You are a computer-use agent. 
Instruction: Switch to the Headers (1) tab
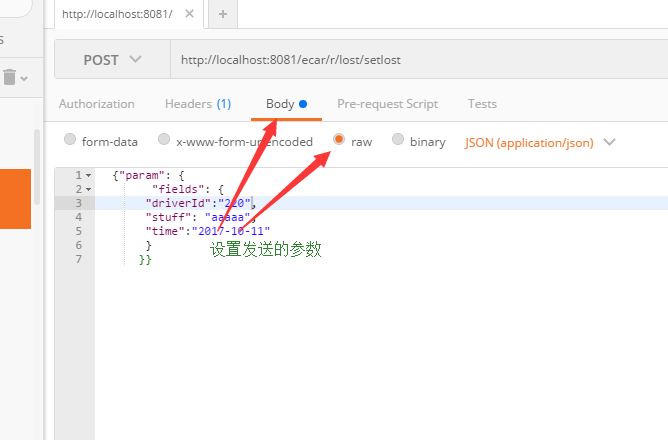[198, 104]
